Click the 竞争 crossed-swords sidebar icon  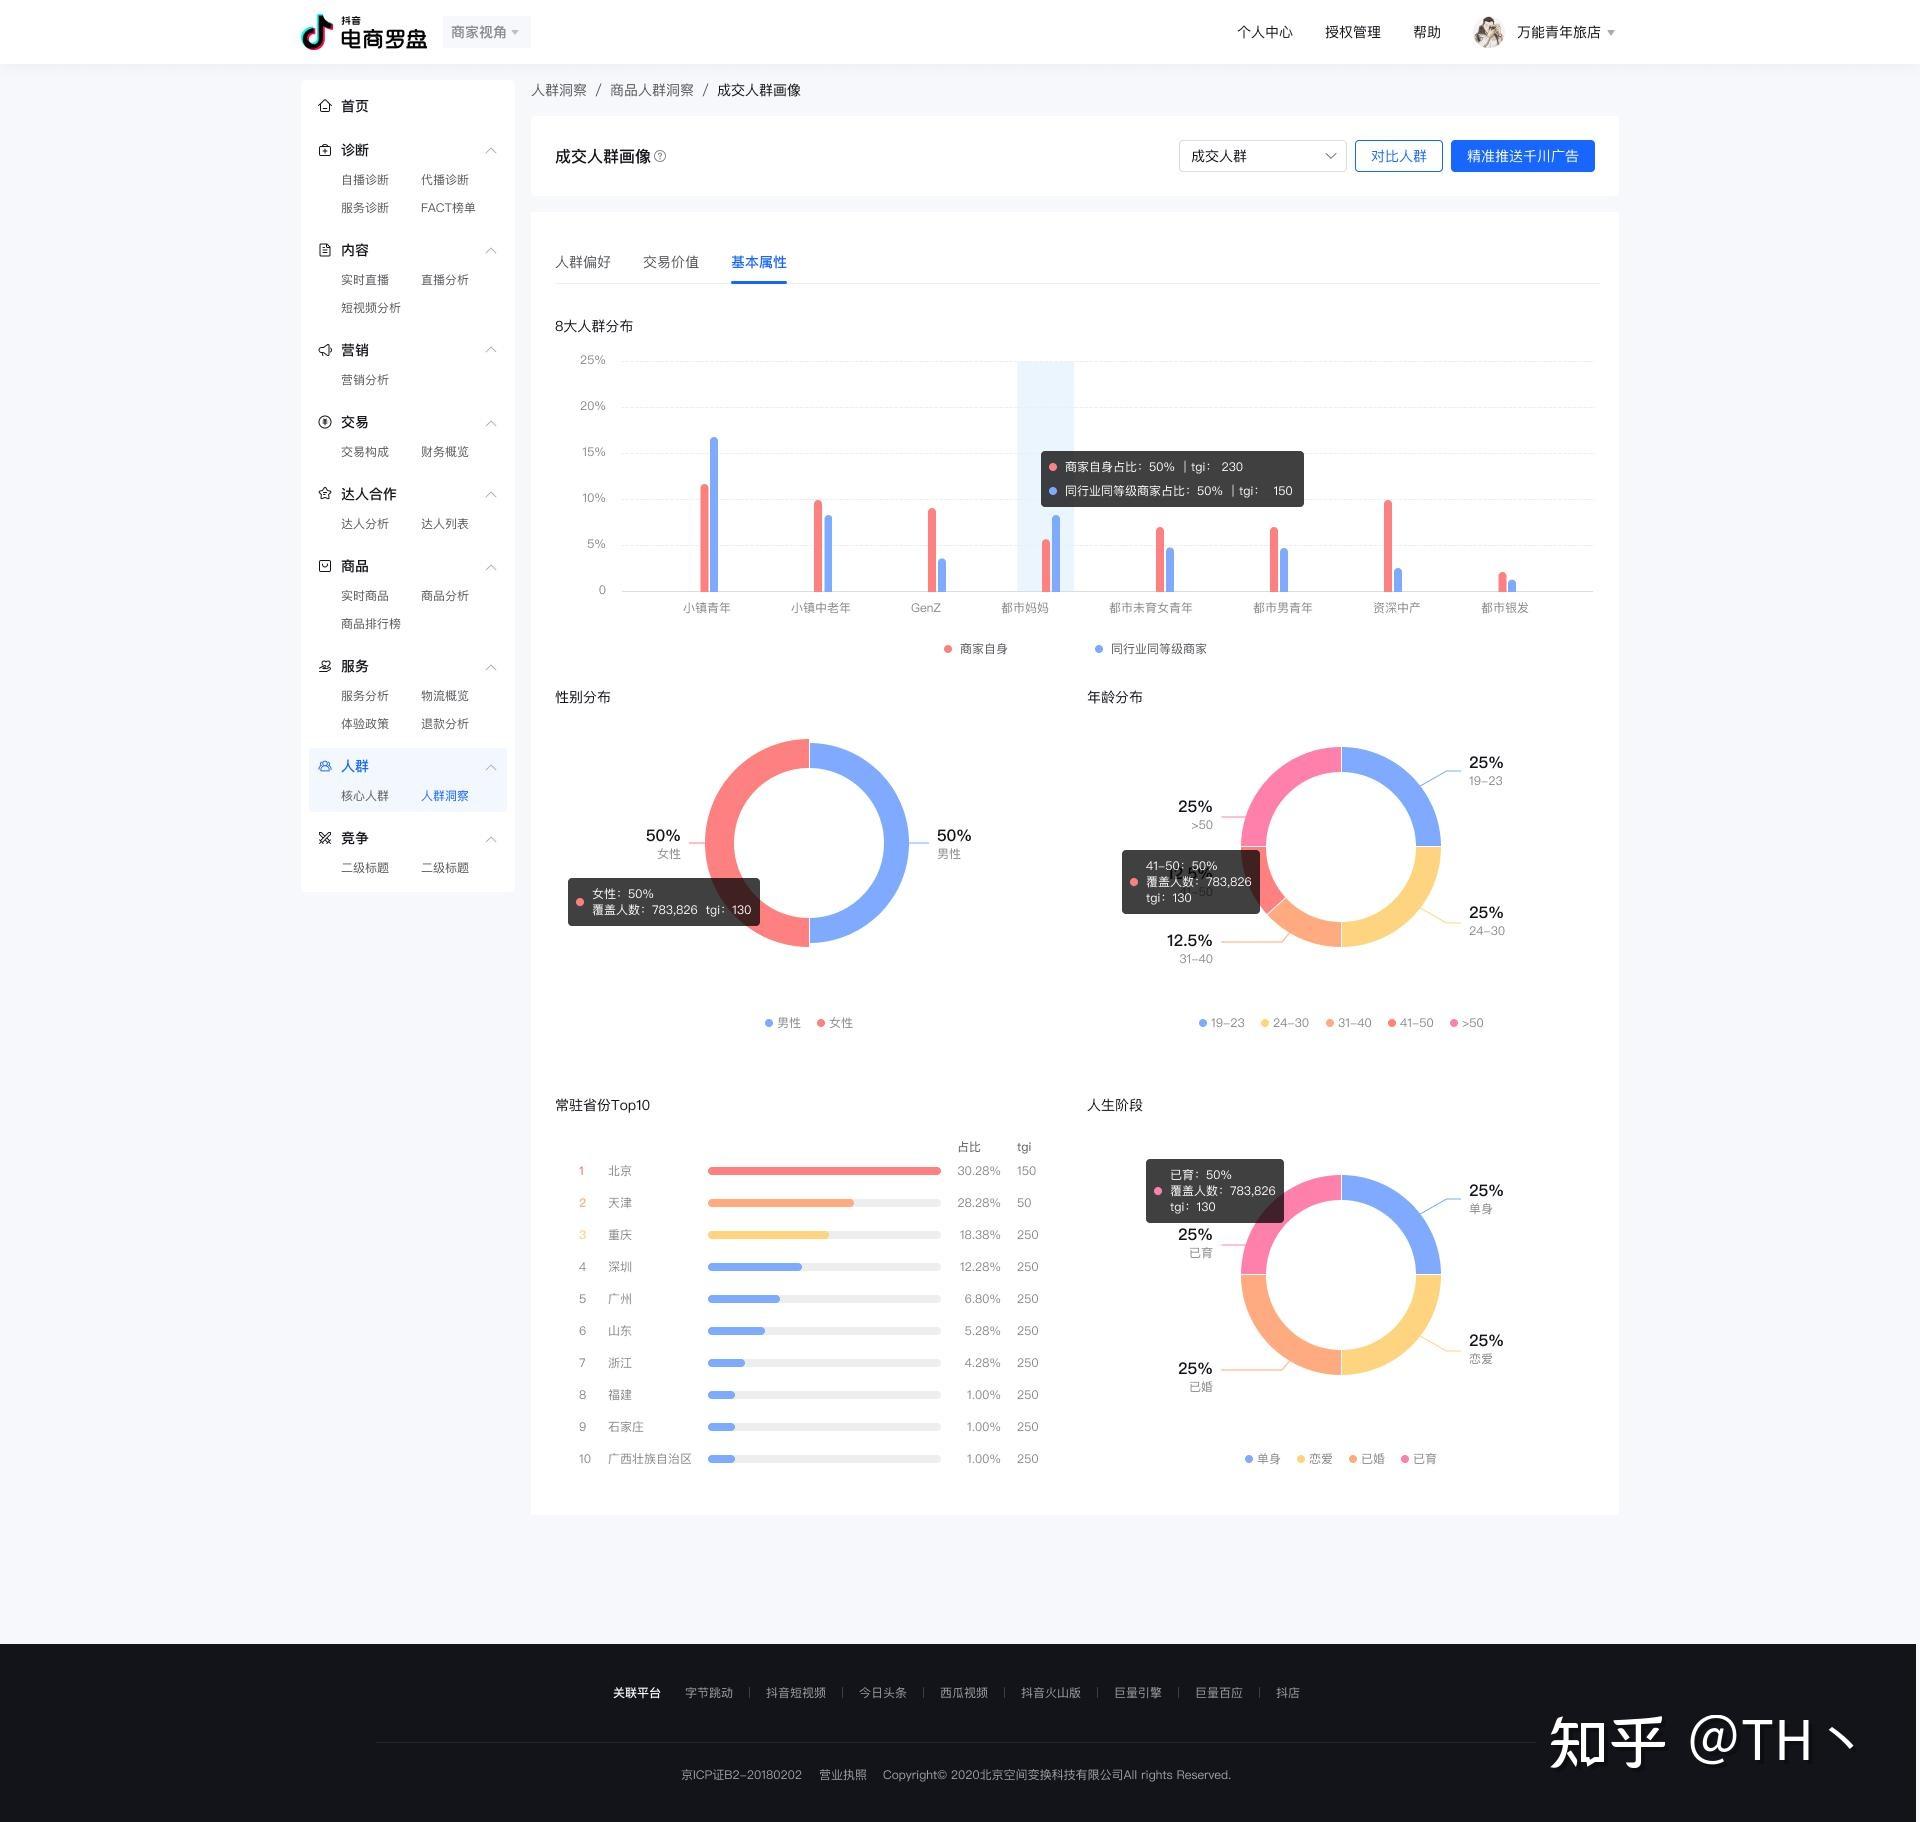[324, 838]
